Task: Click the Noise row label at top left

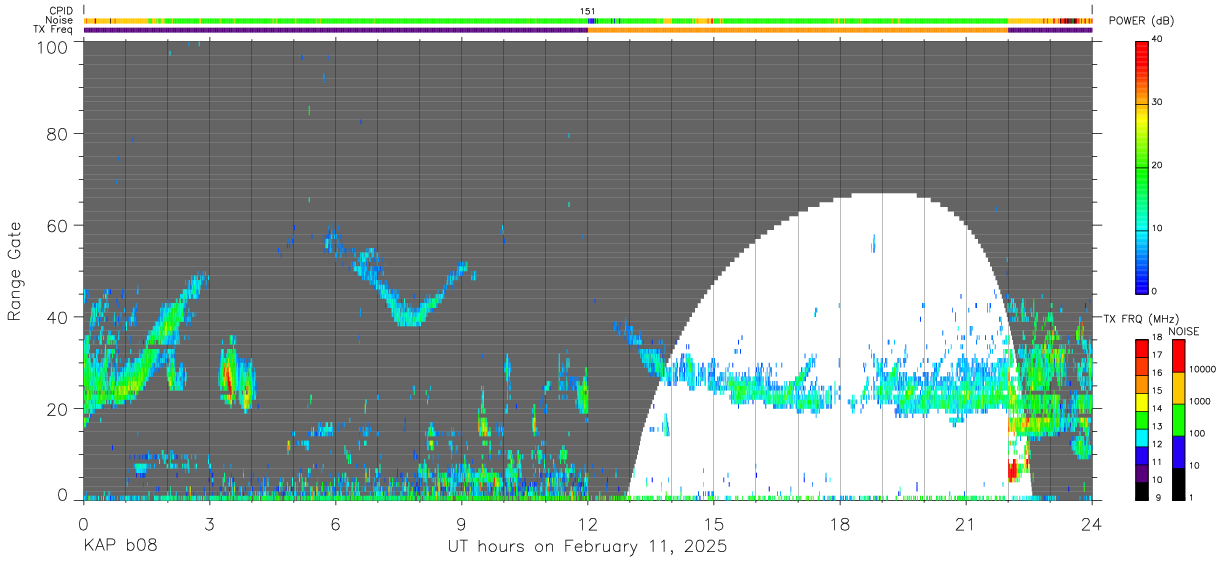Action: 61,20
